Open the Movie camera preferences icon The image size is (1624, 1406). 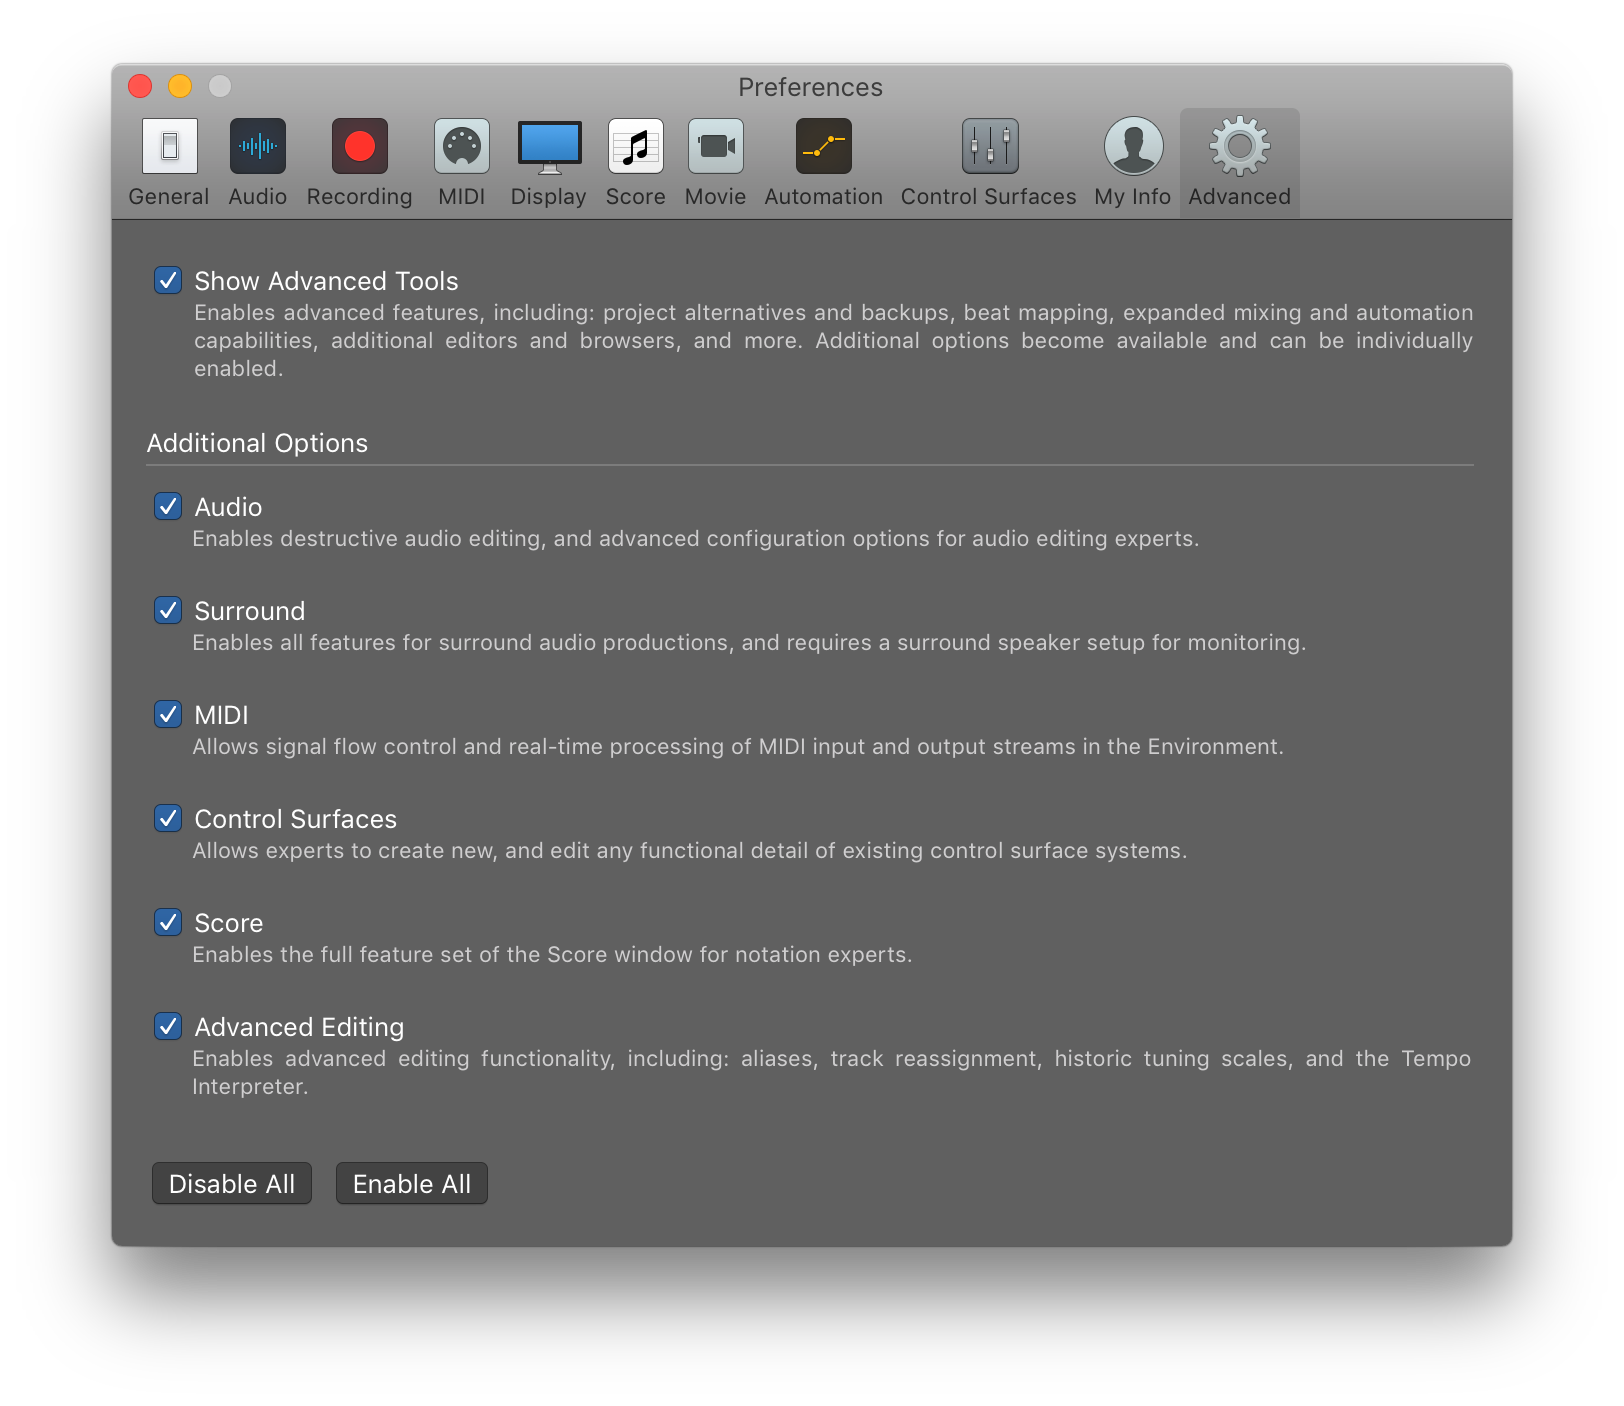coord(716,146)
